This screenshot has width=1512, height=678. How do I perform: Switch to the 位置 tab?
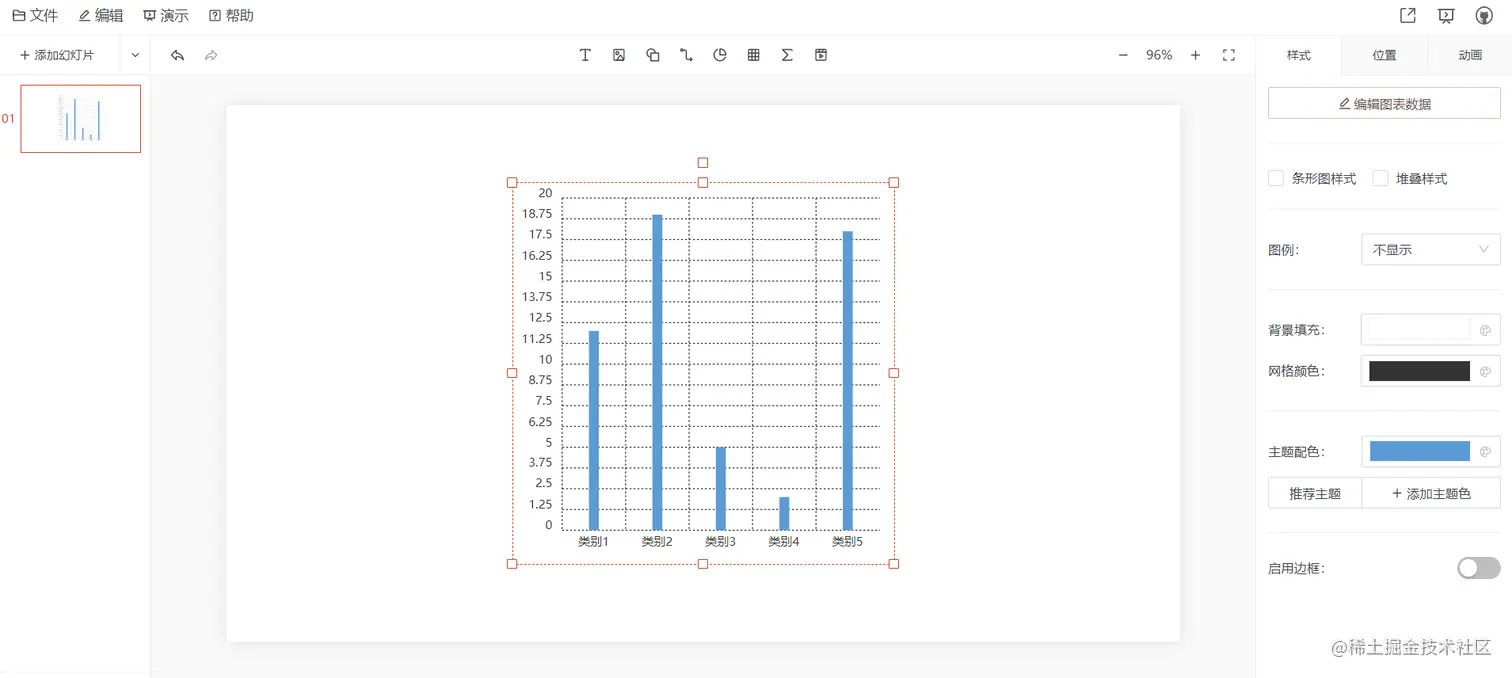(x=1384, y=55)
